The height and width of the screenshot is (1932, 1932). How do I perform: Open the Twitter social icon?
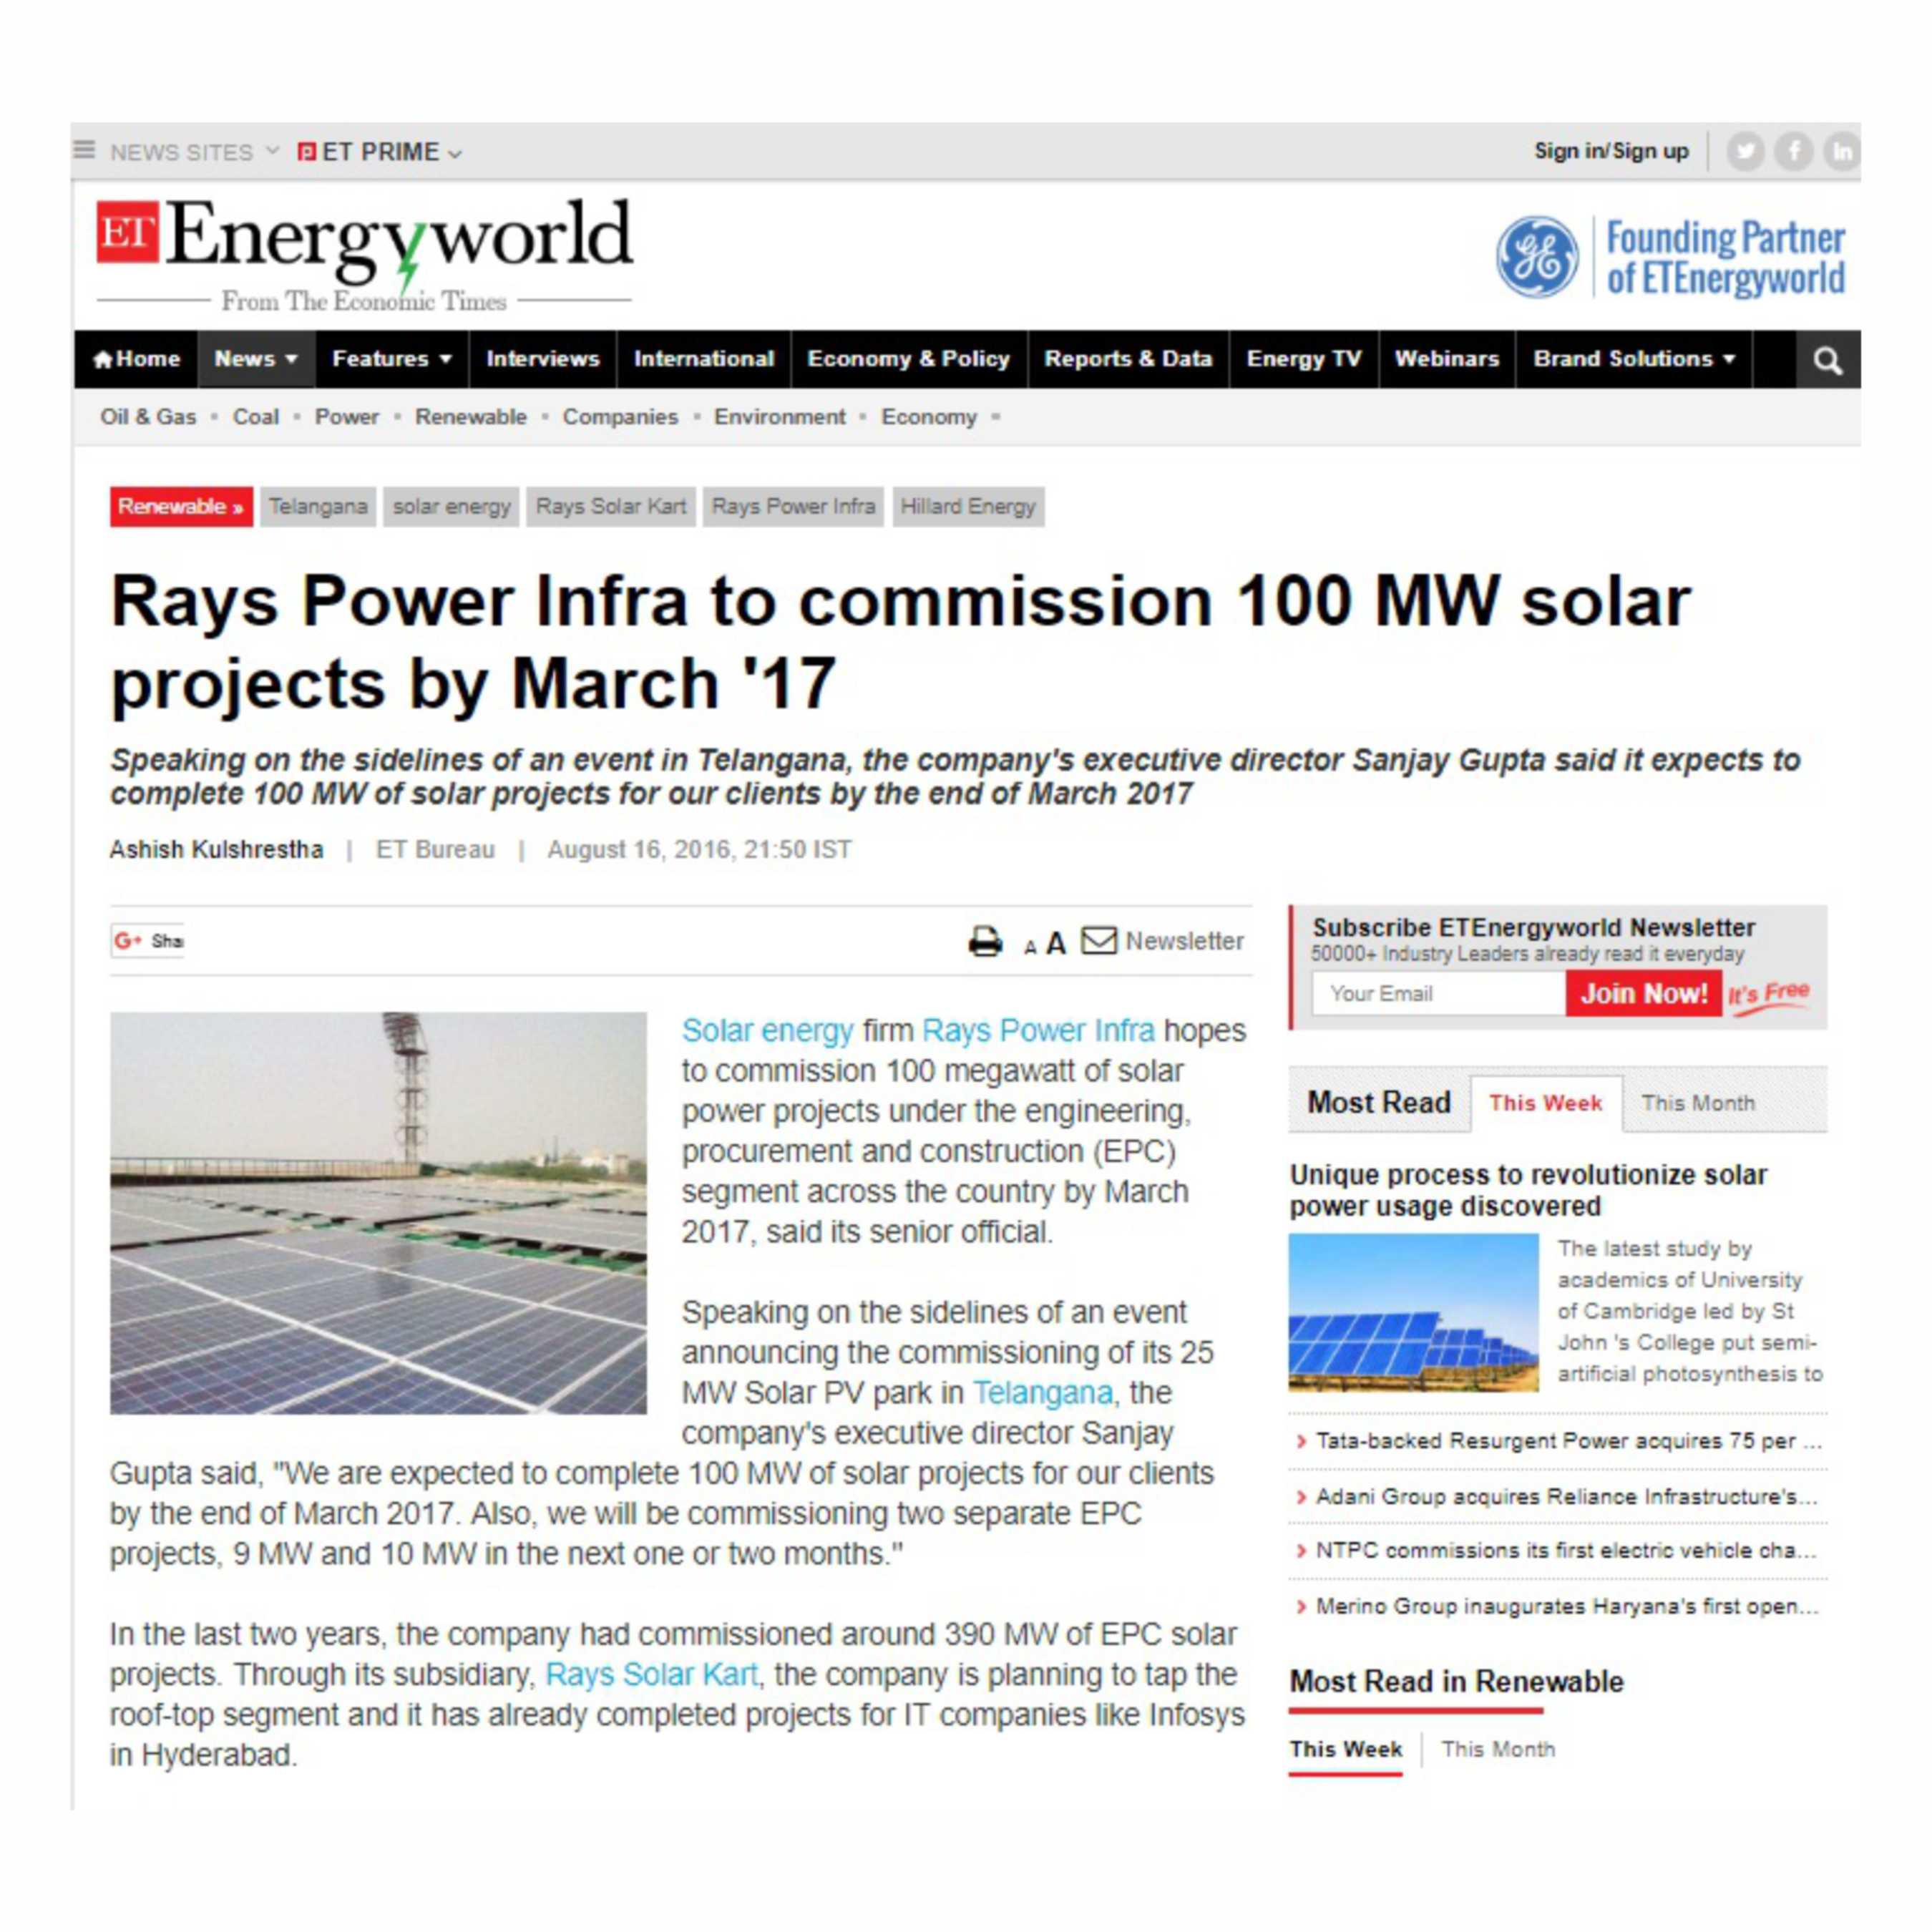coord(1745,152)
